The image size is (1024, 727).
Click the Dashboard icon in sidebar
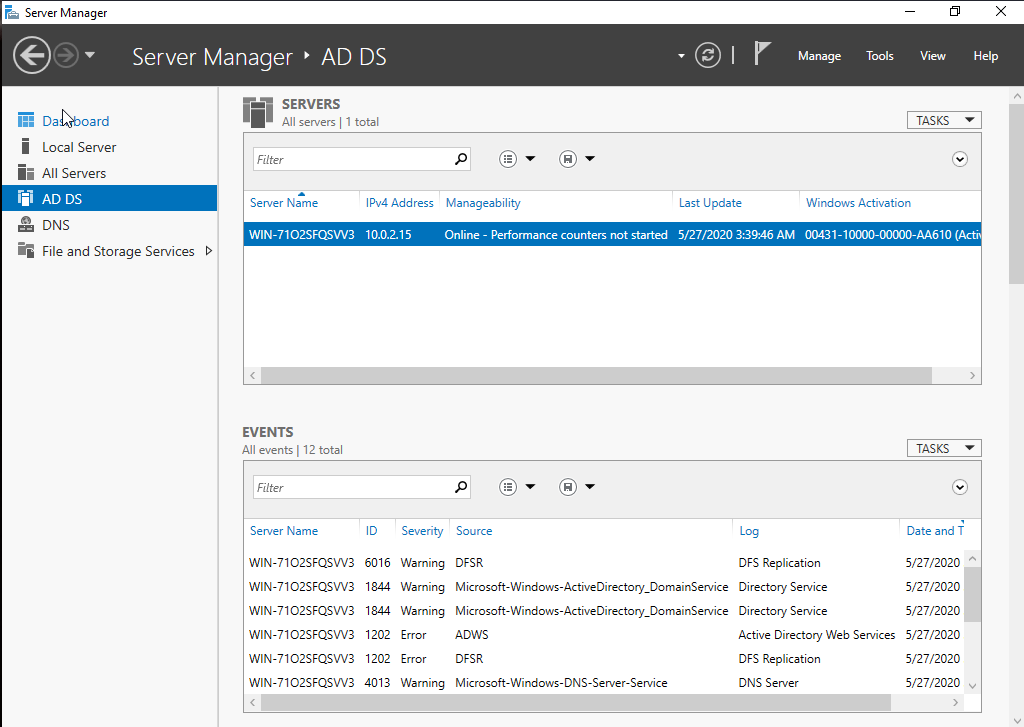click(x=26, y=121)
